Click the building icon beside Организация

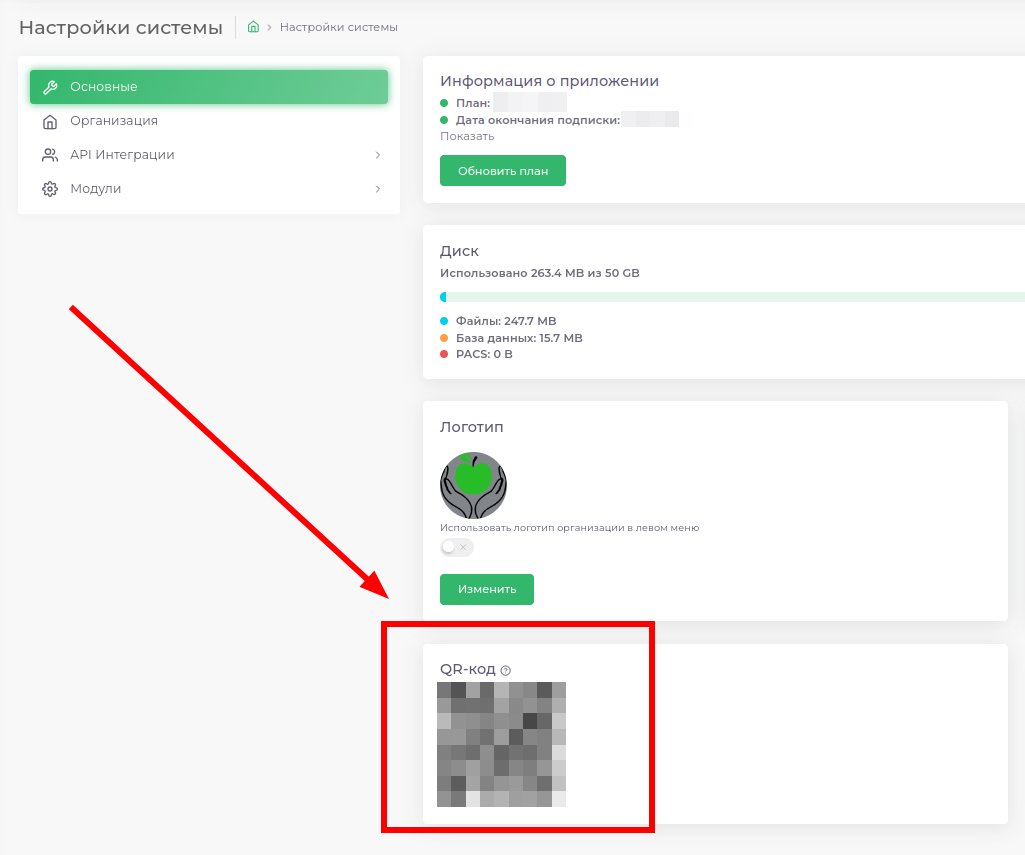click(50, 121)
